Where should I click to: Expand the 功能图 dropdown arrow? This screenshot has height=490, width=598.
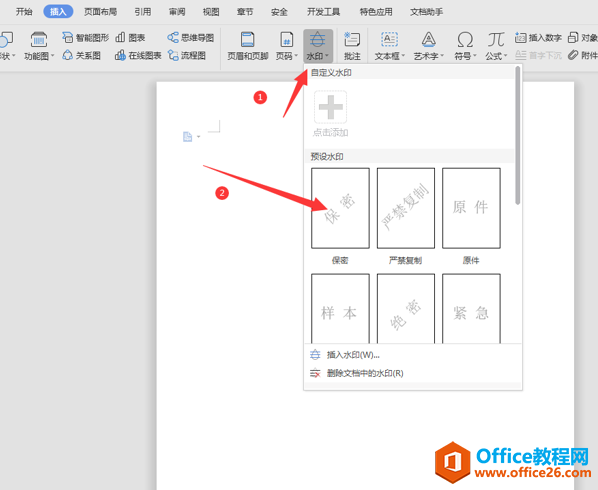[x=53, y=56]
